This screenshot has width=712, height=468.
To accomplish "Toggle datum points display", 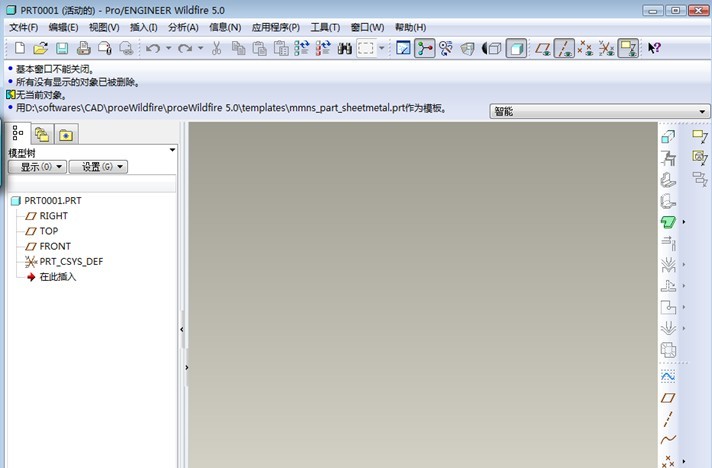I will [x=585, y=48].
